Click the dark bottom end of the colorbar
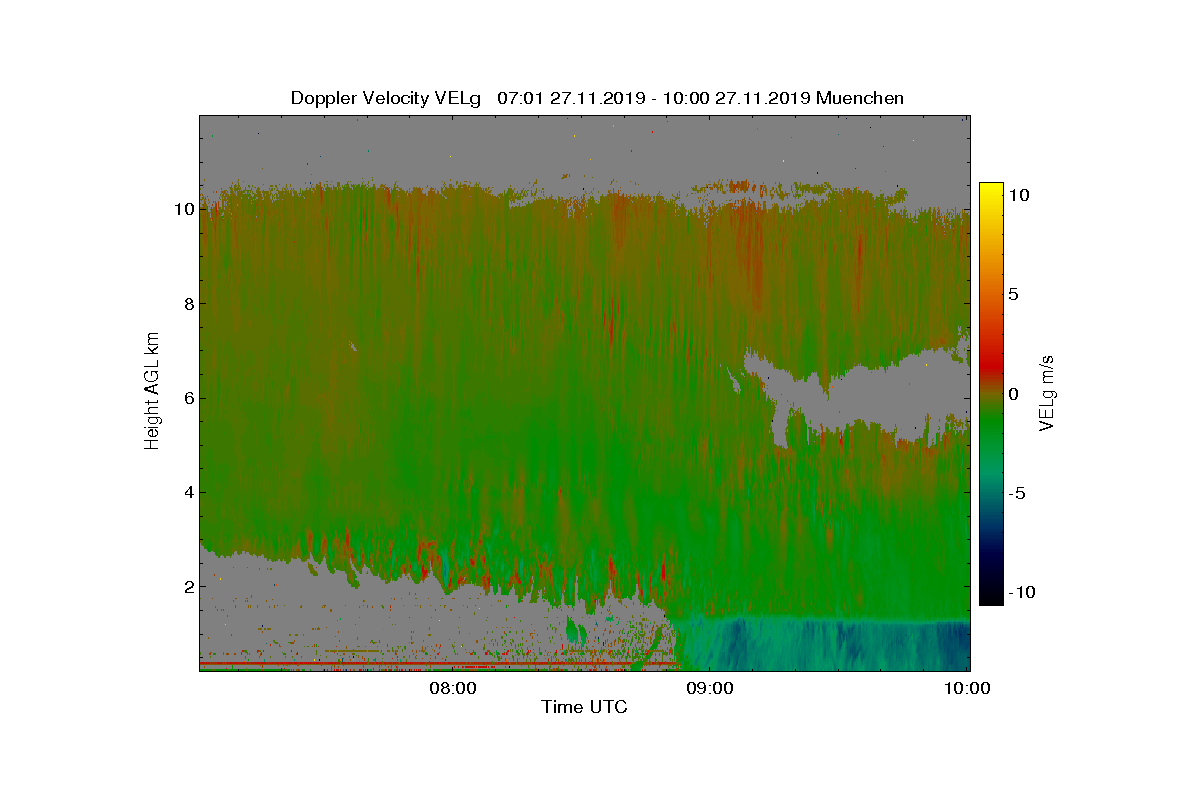This screenshot has width=1200, height=800. pyautogui.click(x=990, y=595)
